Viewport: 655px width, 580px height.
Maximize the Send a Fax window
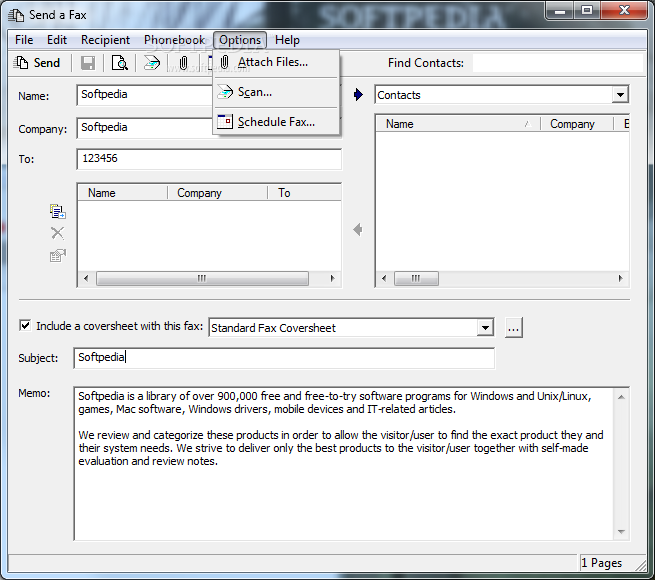tap(587, 11)
